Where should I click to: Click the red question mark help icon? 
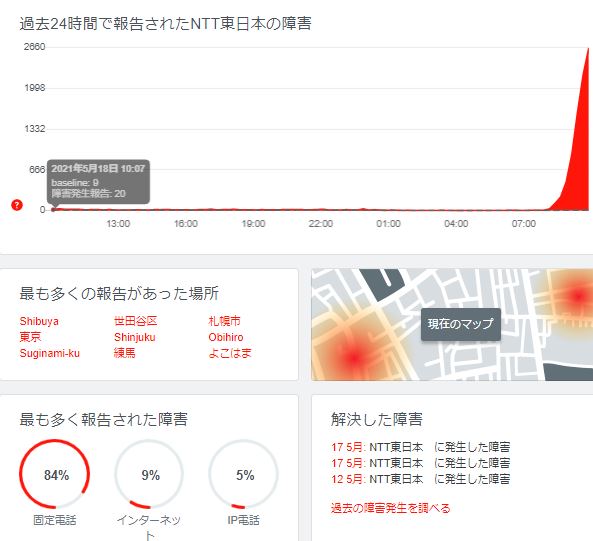(x=17, y=205)
